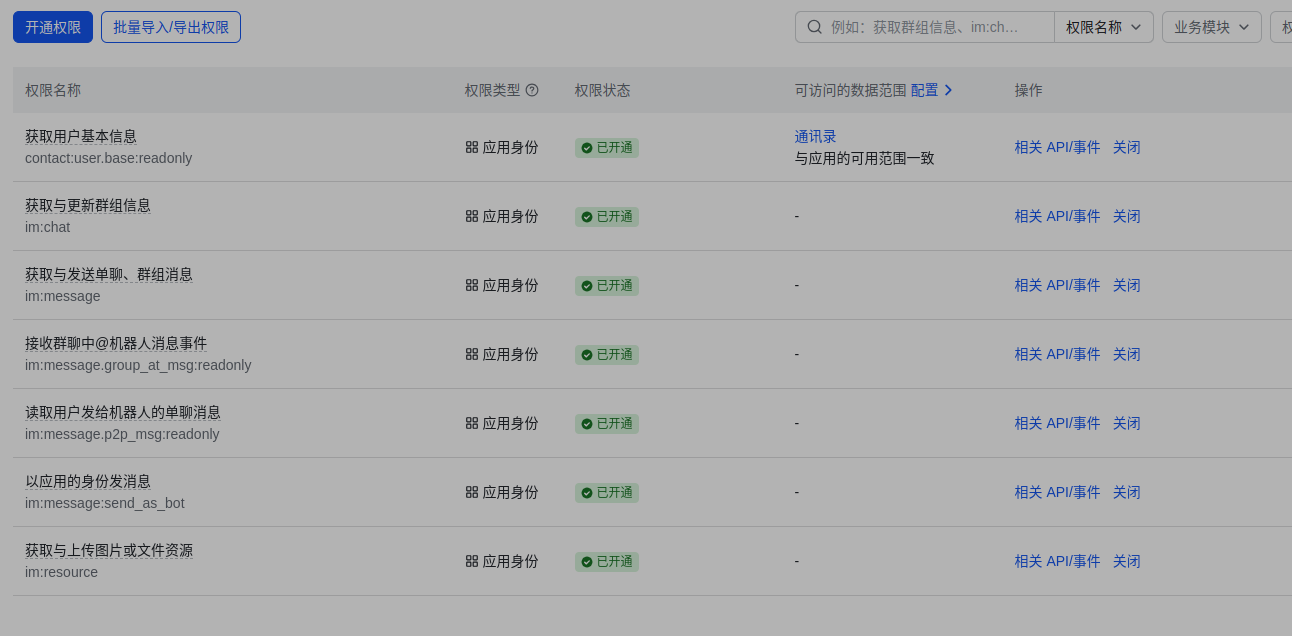The height and width of the screenshot is (636, 1292).
Task: Open 相关 API/事件 for 接收群聊中@机器人消息事件
Action: [1058, 354]
